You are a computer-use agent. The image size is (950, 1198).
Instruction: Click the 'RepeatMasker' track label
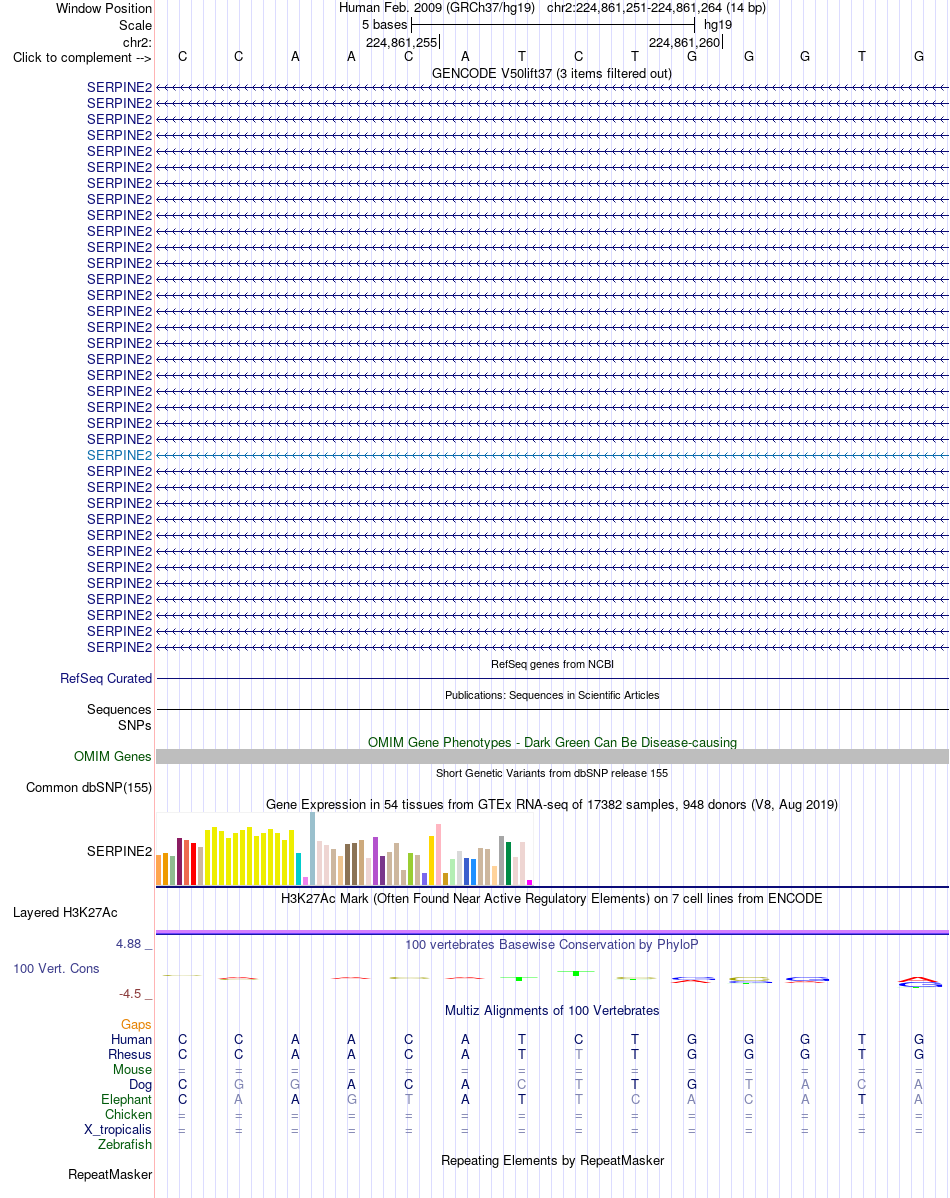pyautogui.click(x=110, y=1174)
